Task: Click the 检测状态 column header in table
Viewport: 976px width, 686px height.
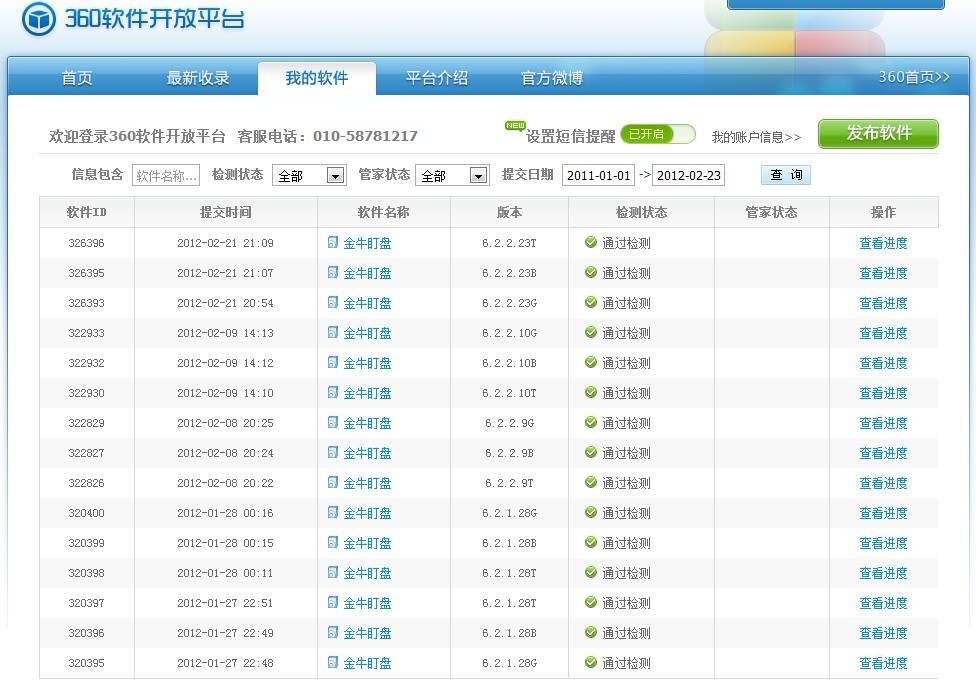Action: pyautogui.click(x=641, y=212)
